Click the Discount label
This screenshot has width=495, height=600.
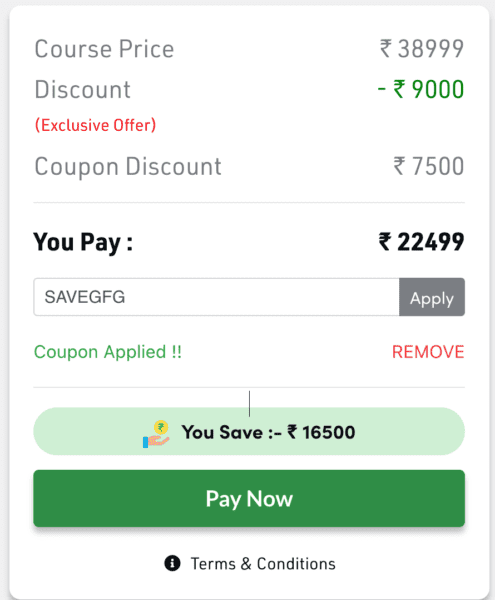coord(82,89)
